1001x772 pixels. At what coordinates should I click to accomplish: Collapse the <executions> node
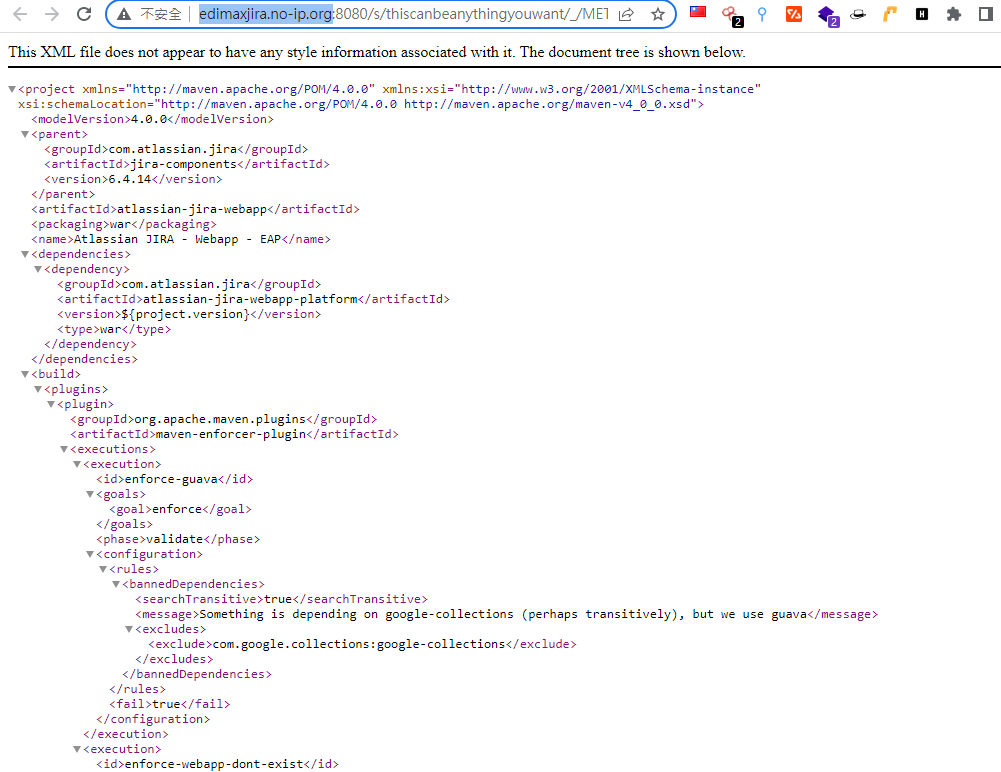[x=64, y=450]
